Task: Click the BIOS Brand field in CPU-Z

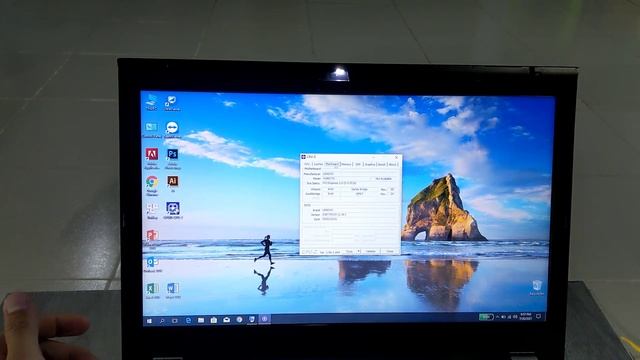Action: click(360, 210)
